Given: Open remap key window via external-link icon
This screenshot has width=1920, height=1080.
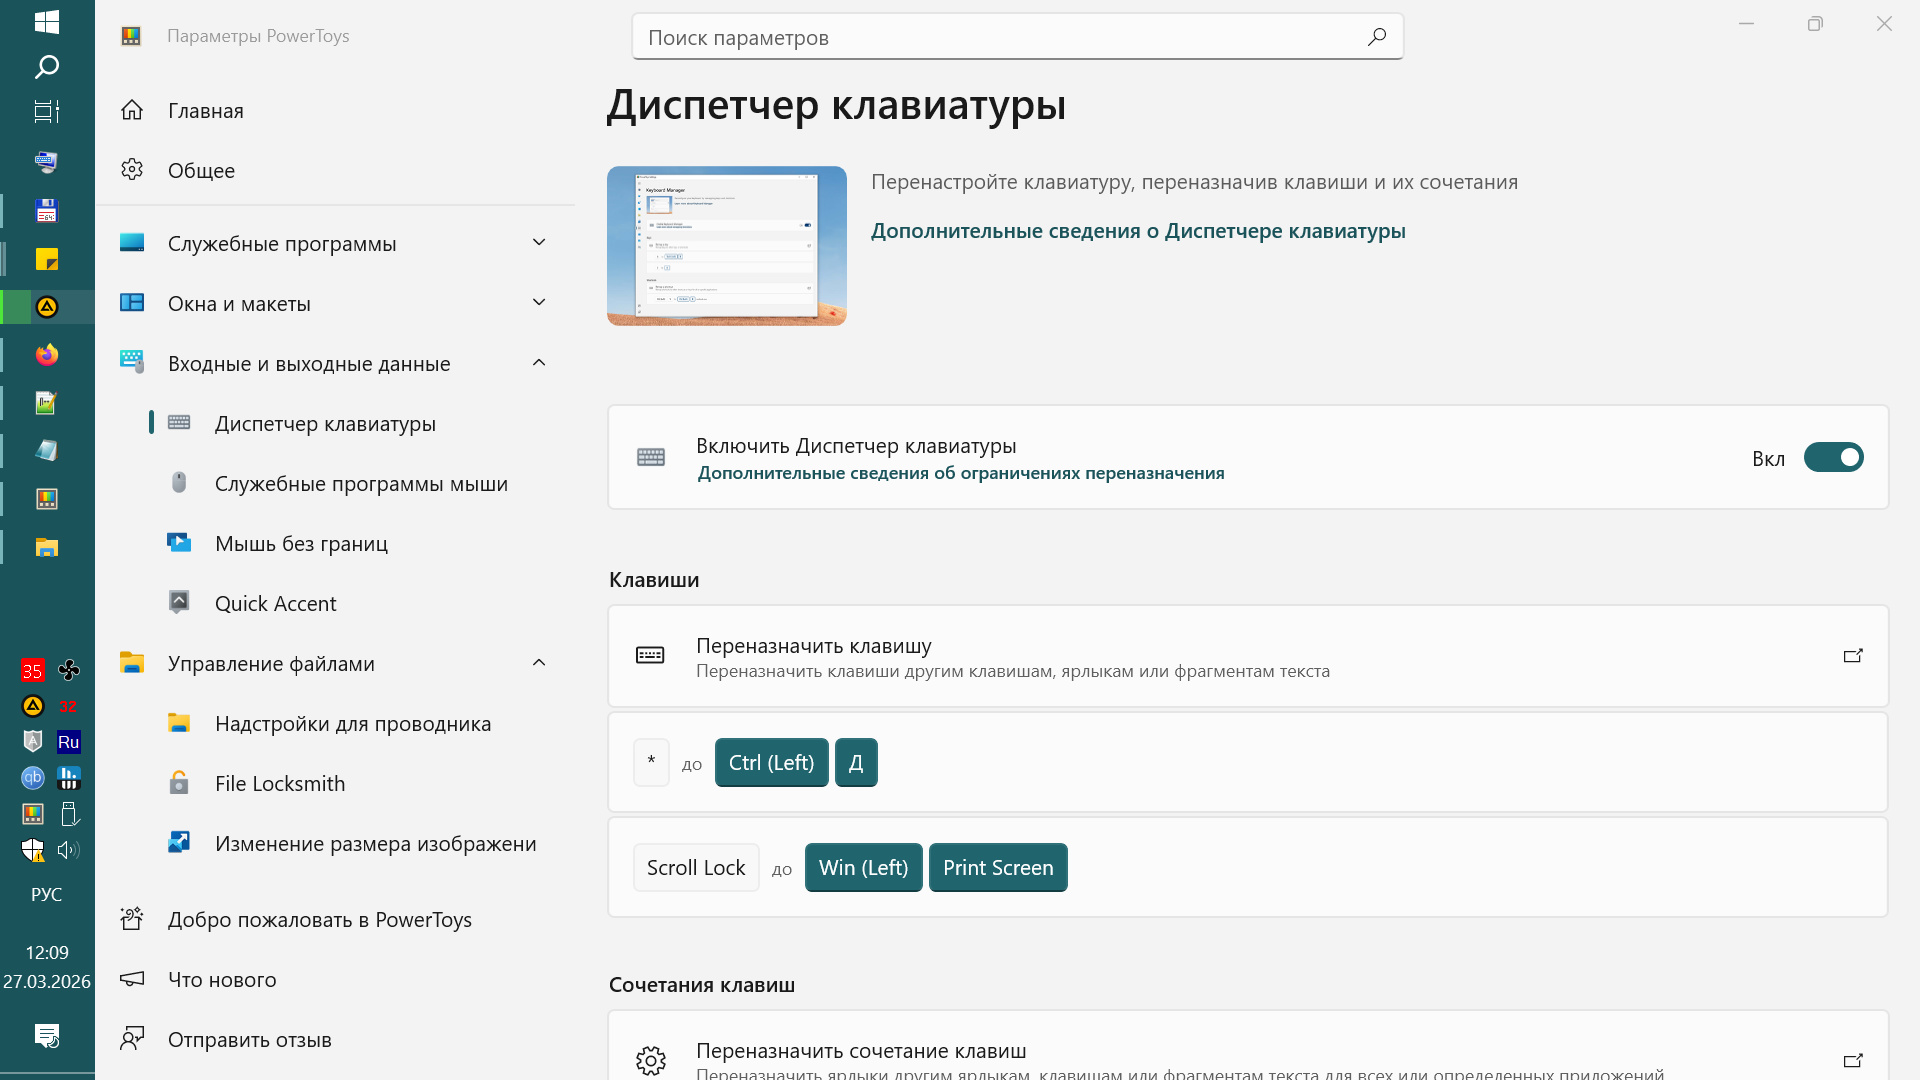Looking at the screenshot, I should (1853, 656).
